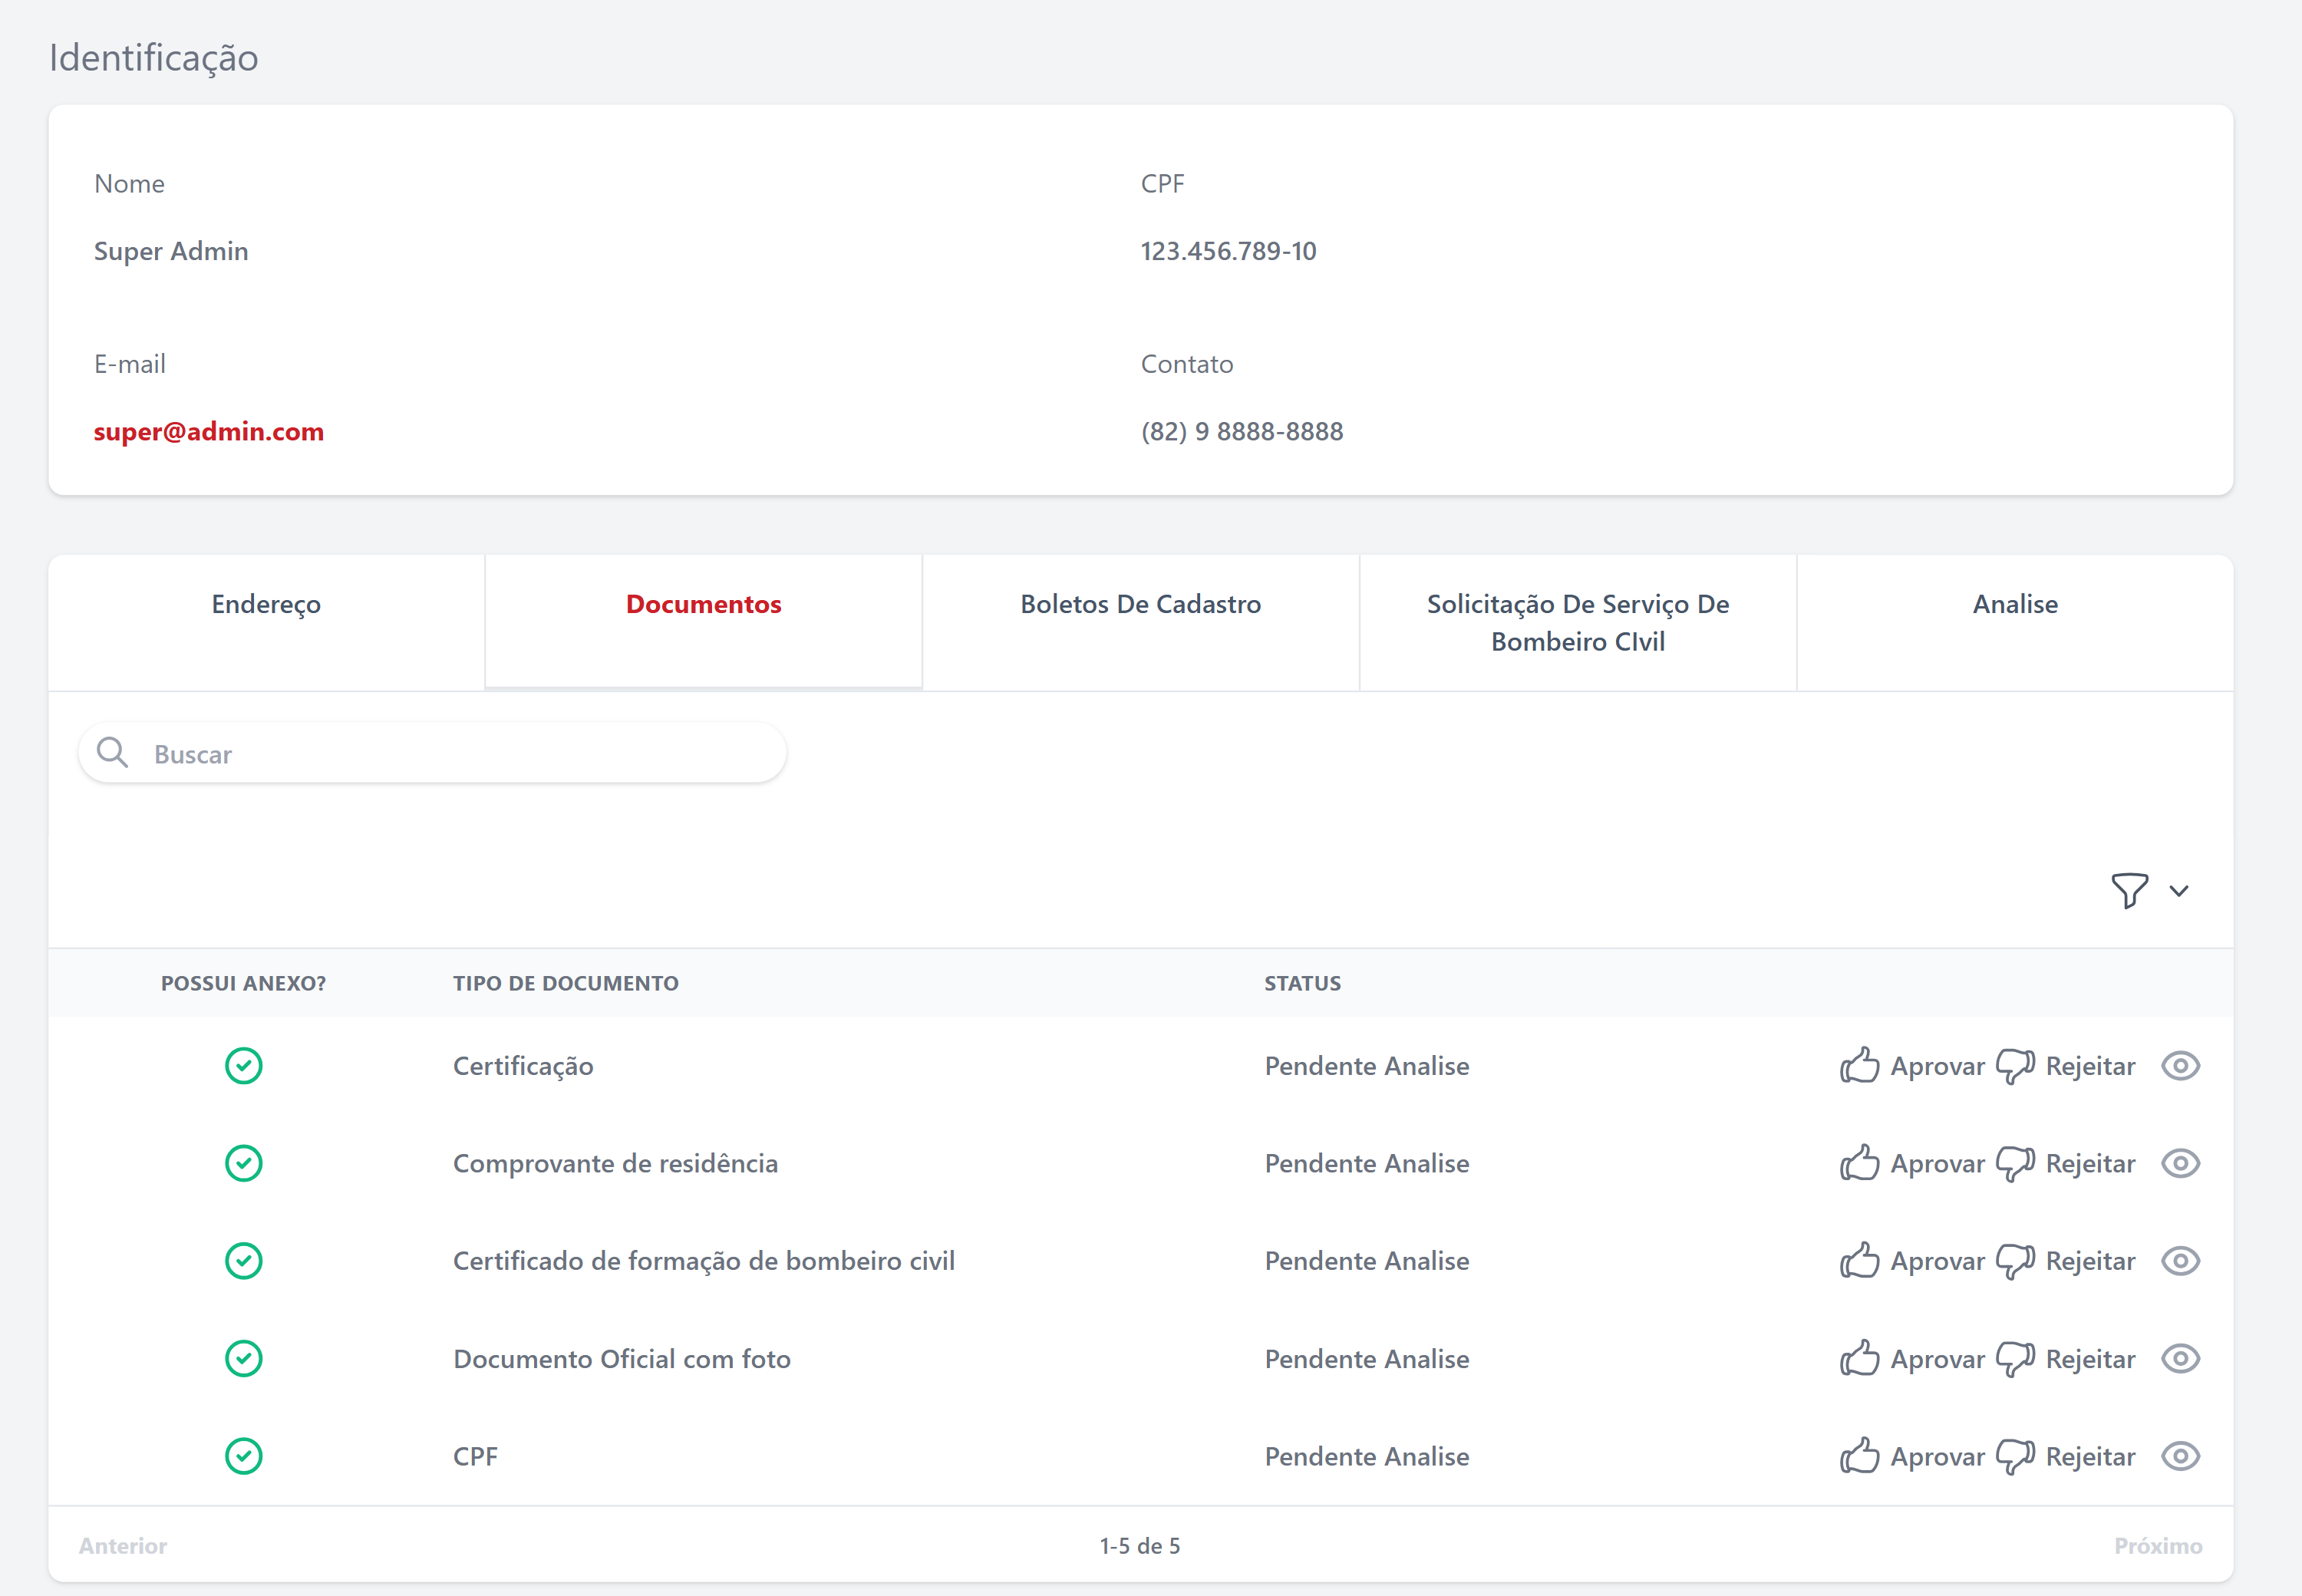Click the magnifier search icon
Viewport: 2302px width, 1596px height.
(112, 753)
